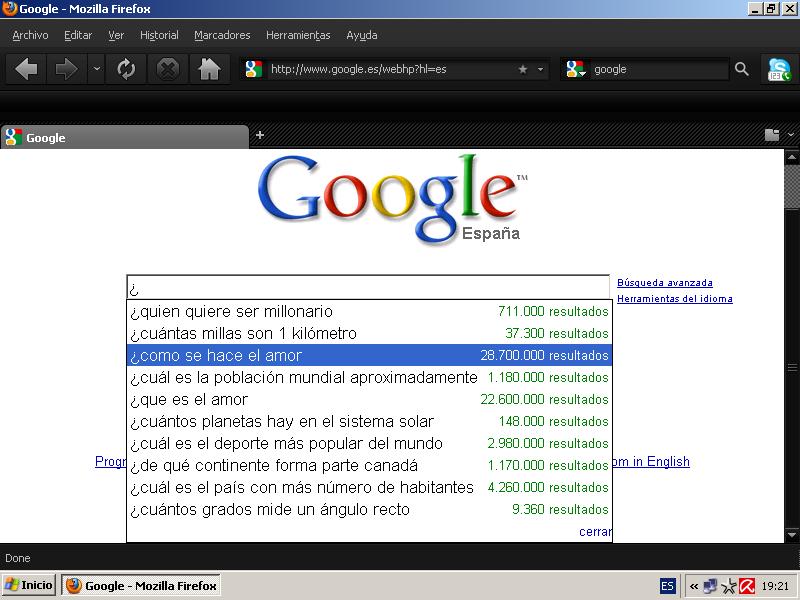Viewport: 800px width, 600px height.
Task: Click the red Avira antivirus tray icon
Action: (x=747, y=586)
